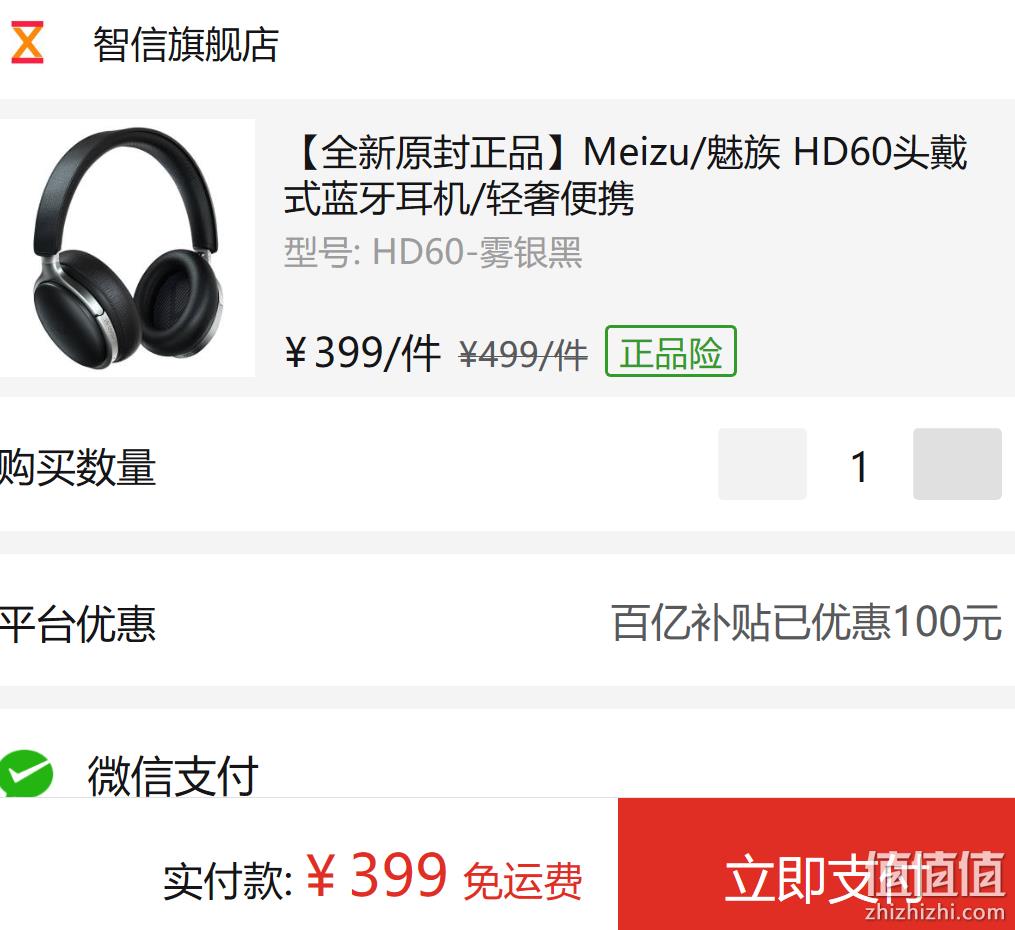Open the 智信旗舰店 store name
Screen dimensions: 1015x930
point(186,45)
